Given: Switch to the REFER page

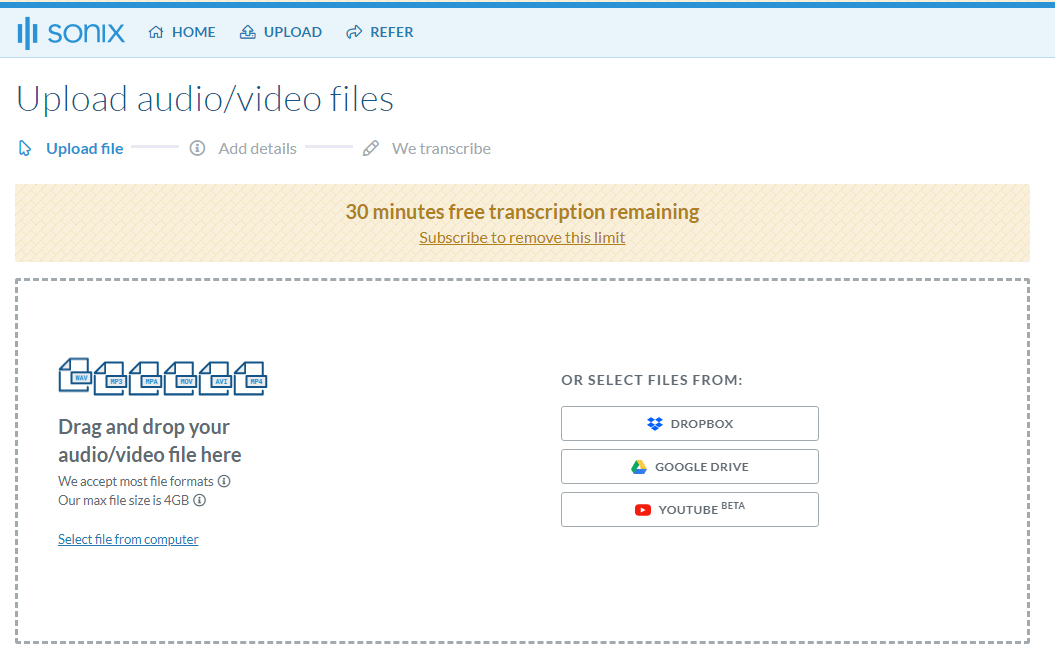Looking at the screenshot, I should coord(391,31).
